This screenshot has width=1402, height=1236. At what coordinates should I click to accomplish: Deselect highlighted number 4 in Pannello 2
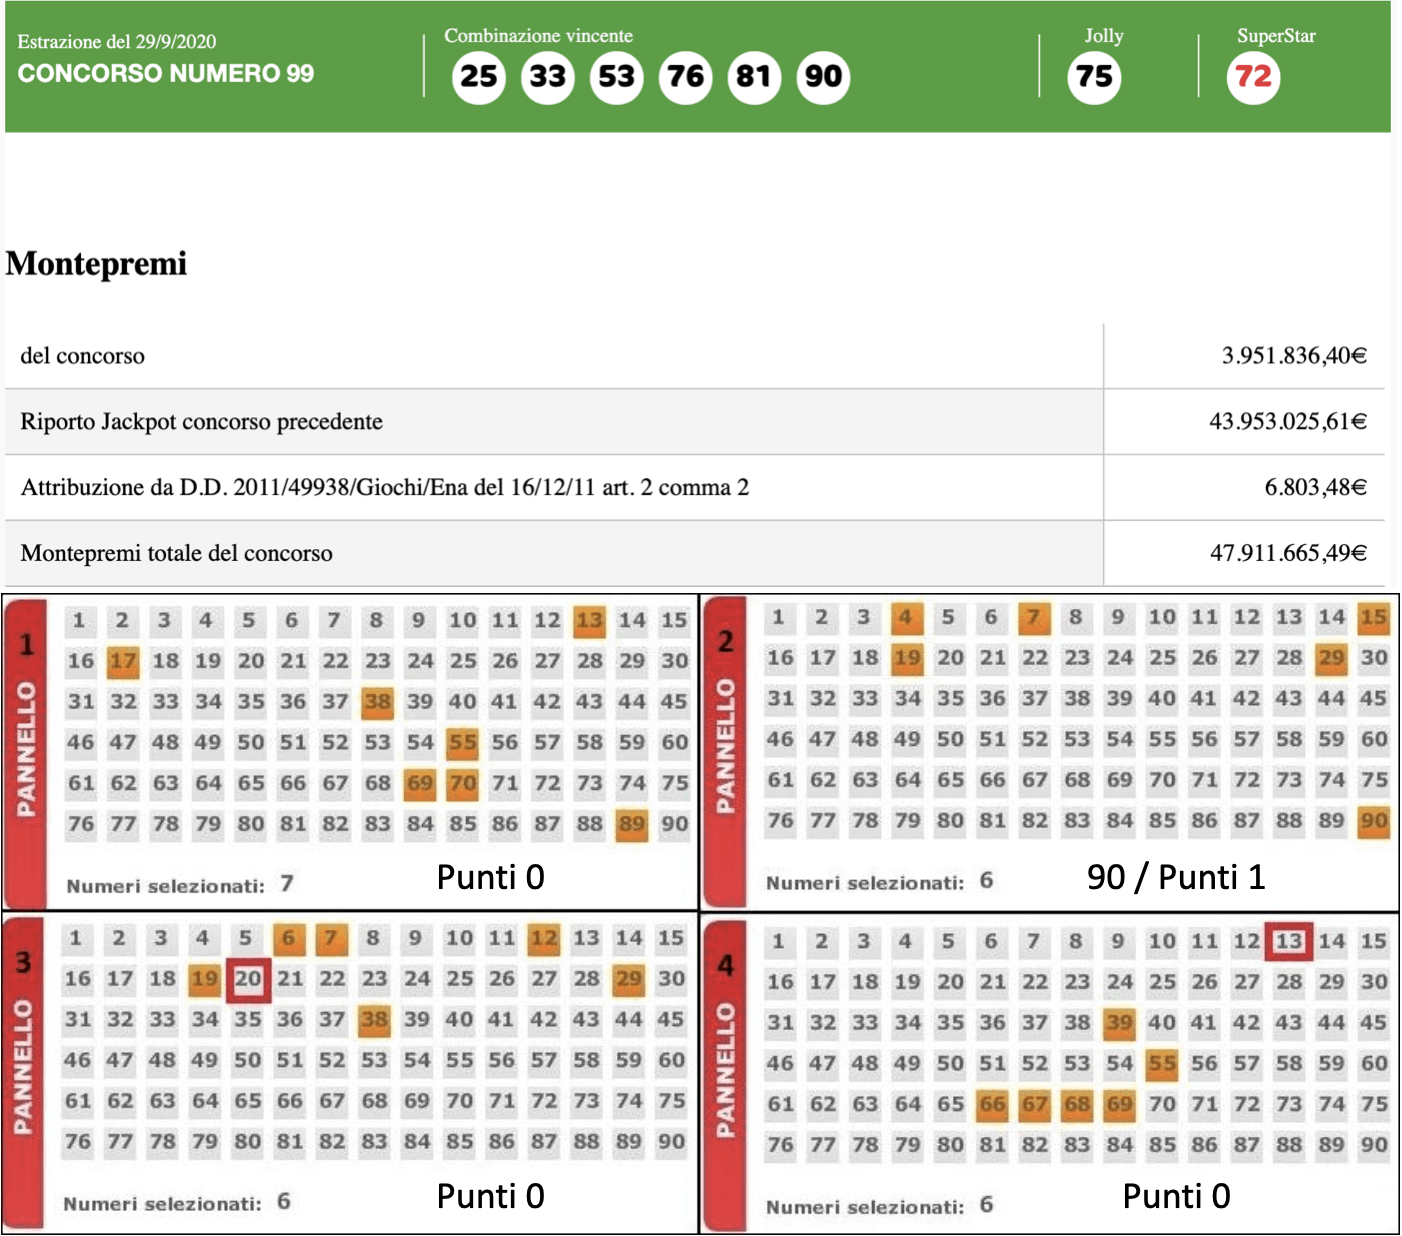[906, 618]
